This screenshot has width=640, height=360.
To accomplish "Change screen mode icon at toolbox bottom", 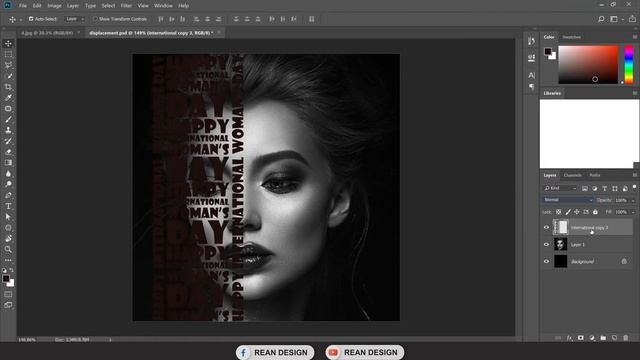I will 8,305.
